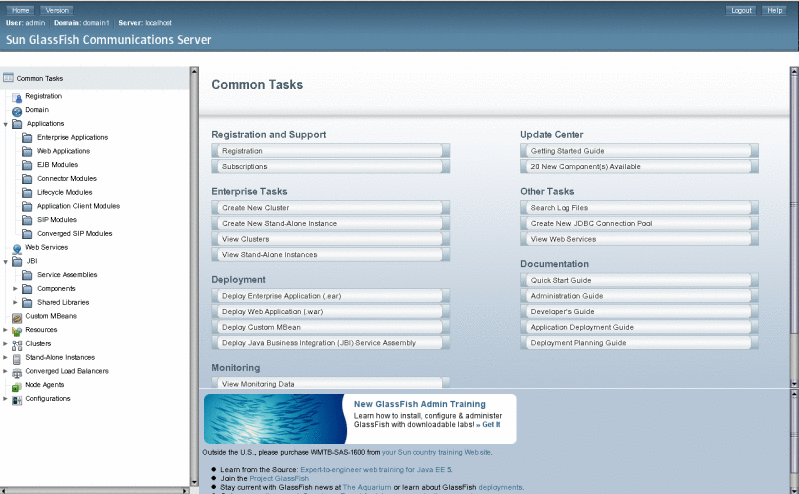Click the SIP Modules folder icon
This screenshot has width=799, height=494.
point(27,220)
